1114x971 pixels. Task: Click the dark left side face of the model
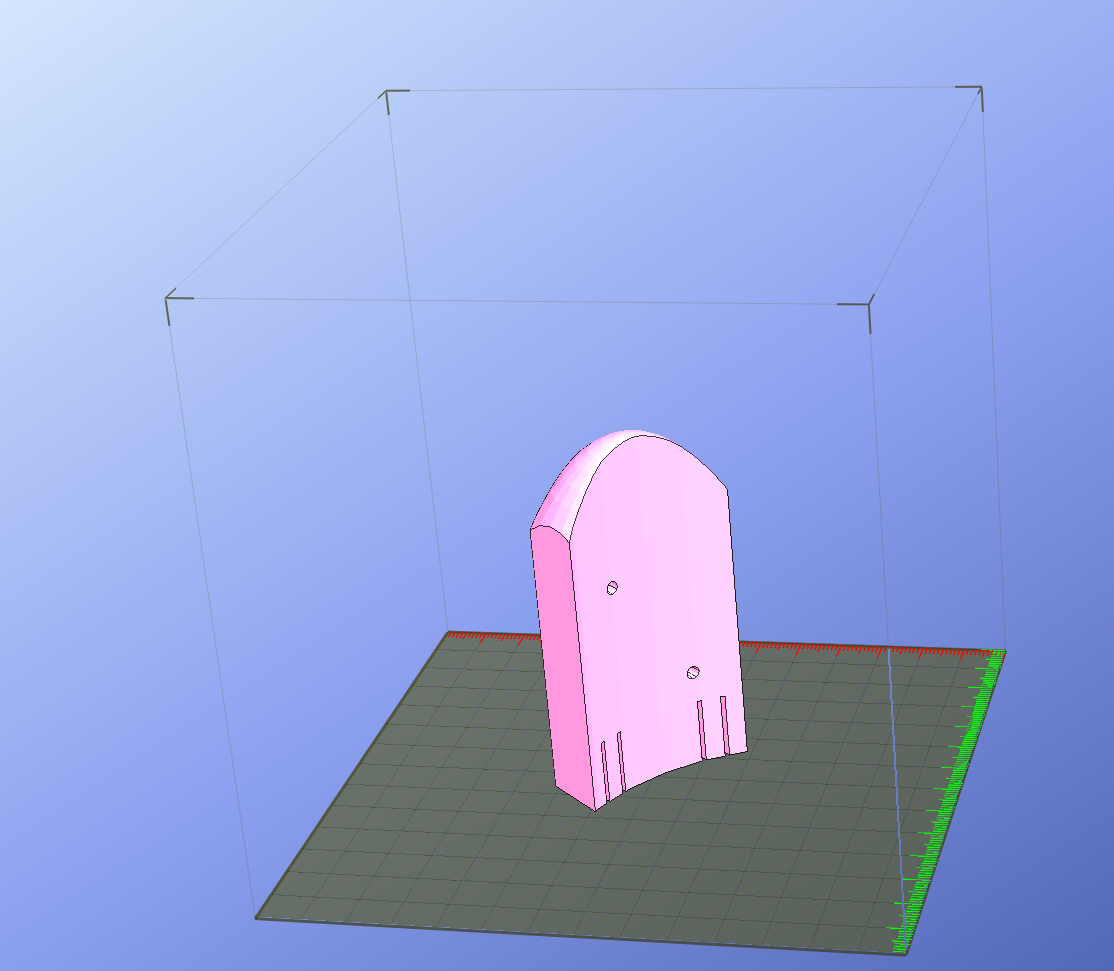tap(561, 668)
